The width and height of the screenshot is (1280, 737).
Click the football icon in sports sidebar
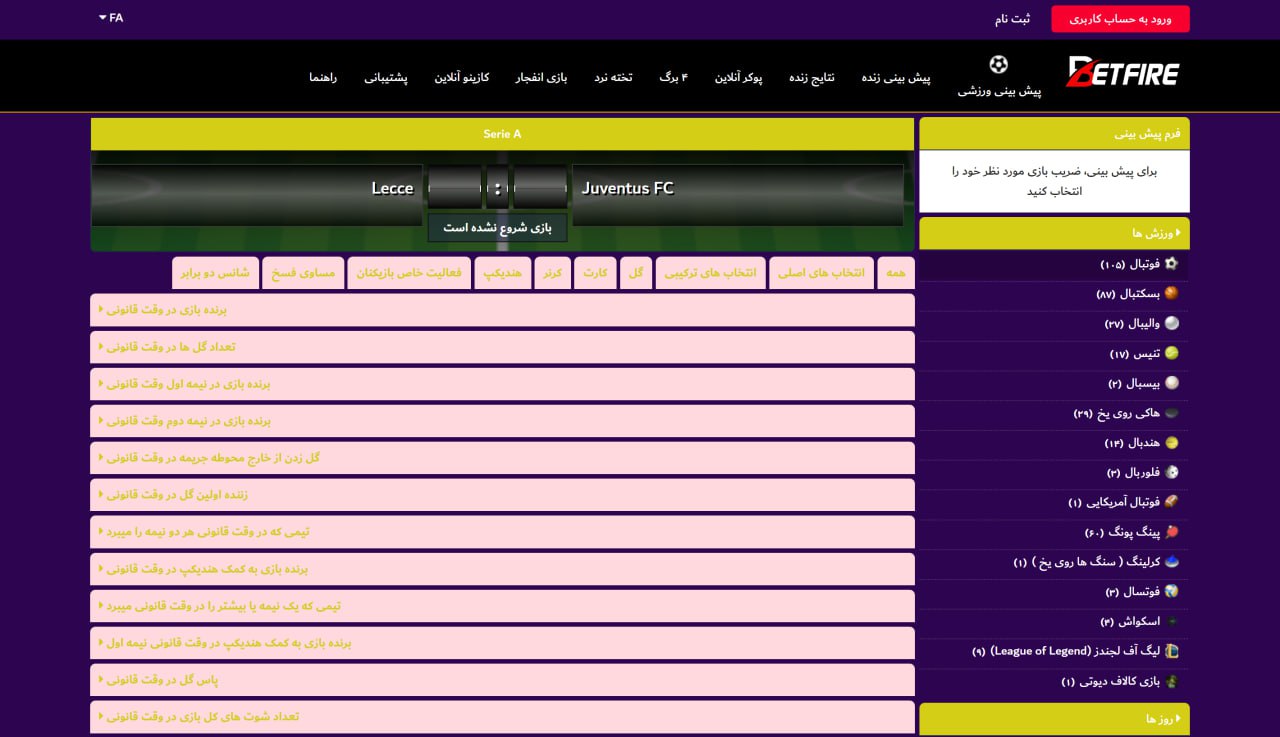[1171, 264]
